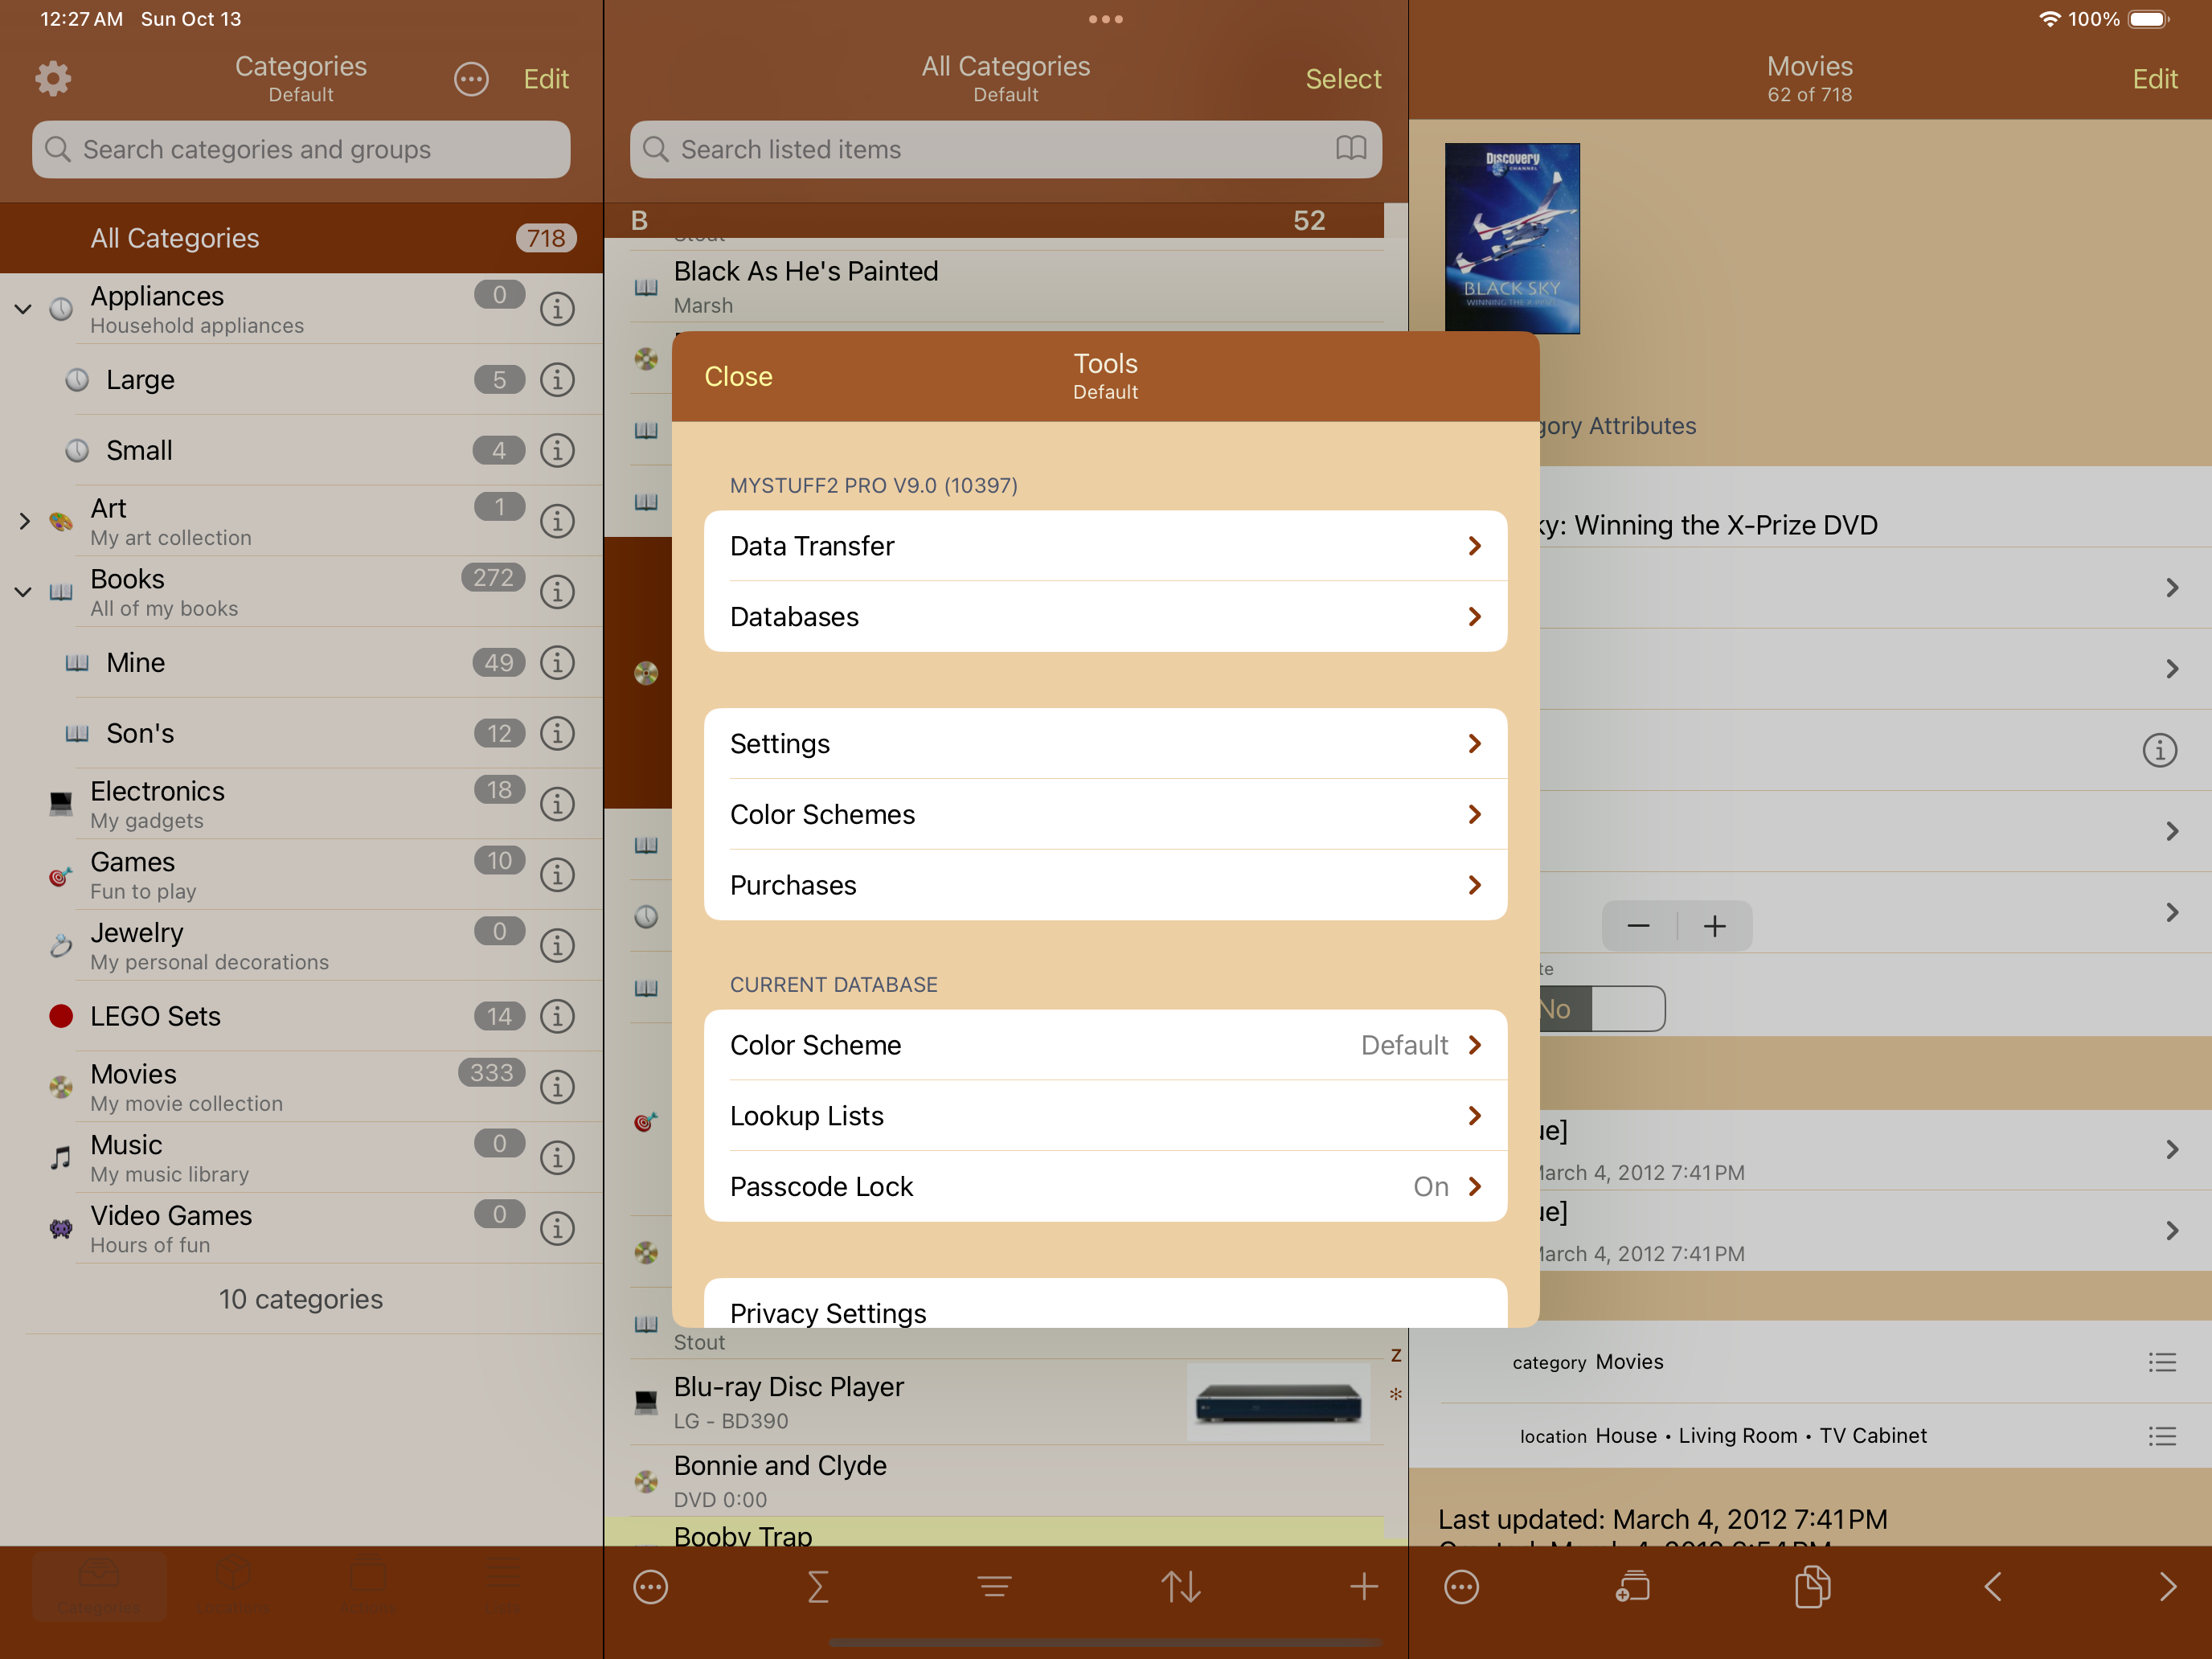Image resolution: width=2212 pixels, height=1659 pixels.
Task: Expand the Art category group
Action: pos(23,521)
